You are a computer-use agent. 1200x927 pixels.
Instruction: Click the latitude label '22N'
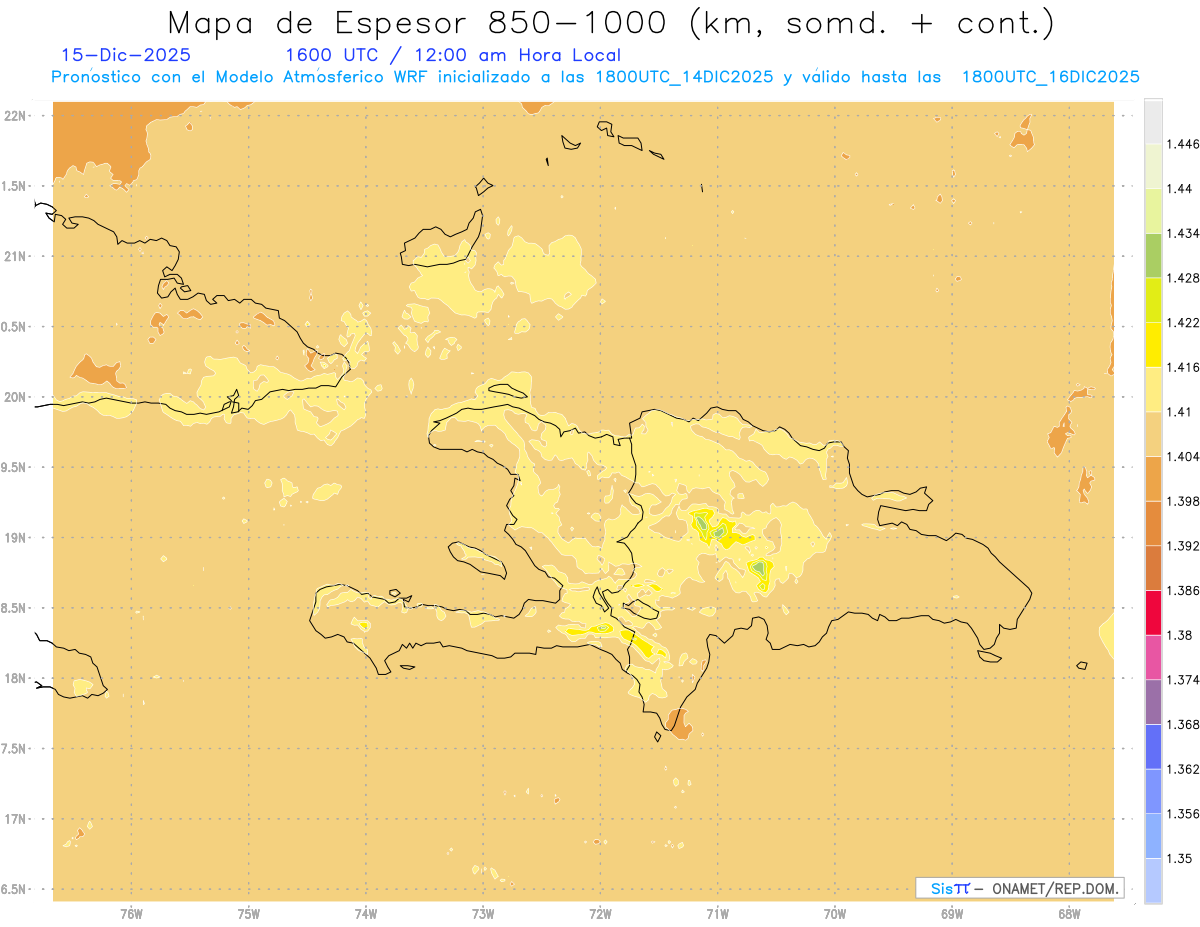tap(16, 116)
